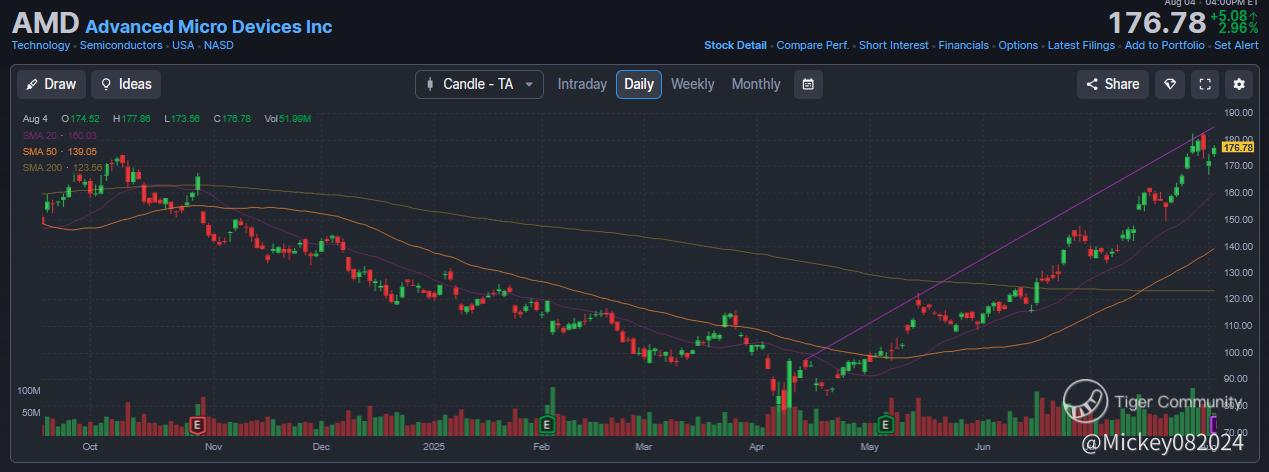Switch to the Monthly timeframe
Image resolution: width=1269 pixels, height=472 pixels.
[x=755, y=84]
